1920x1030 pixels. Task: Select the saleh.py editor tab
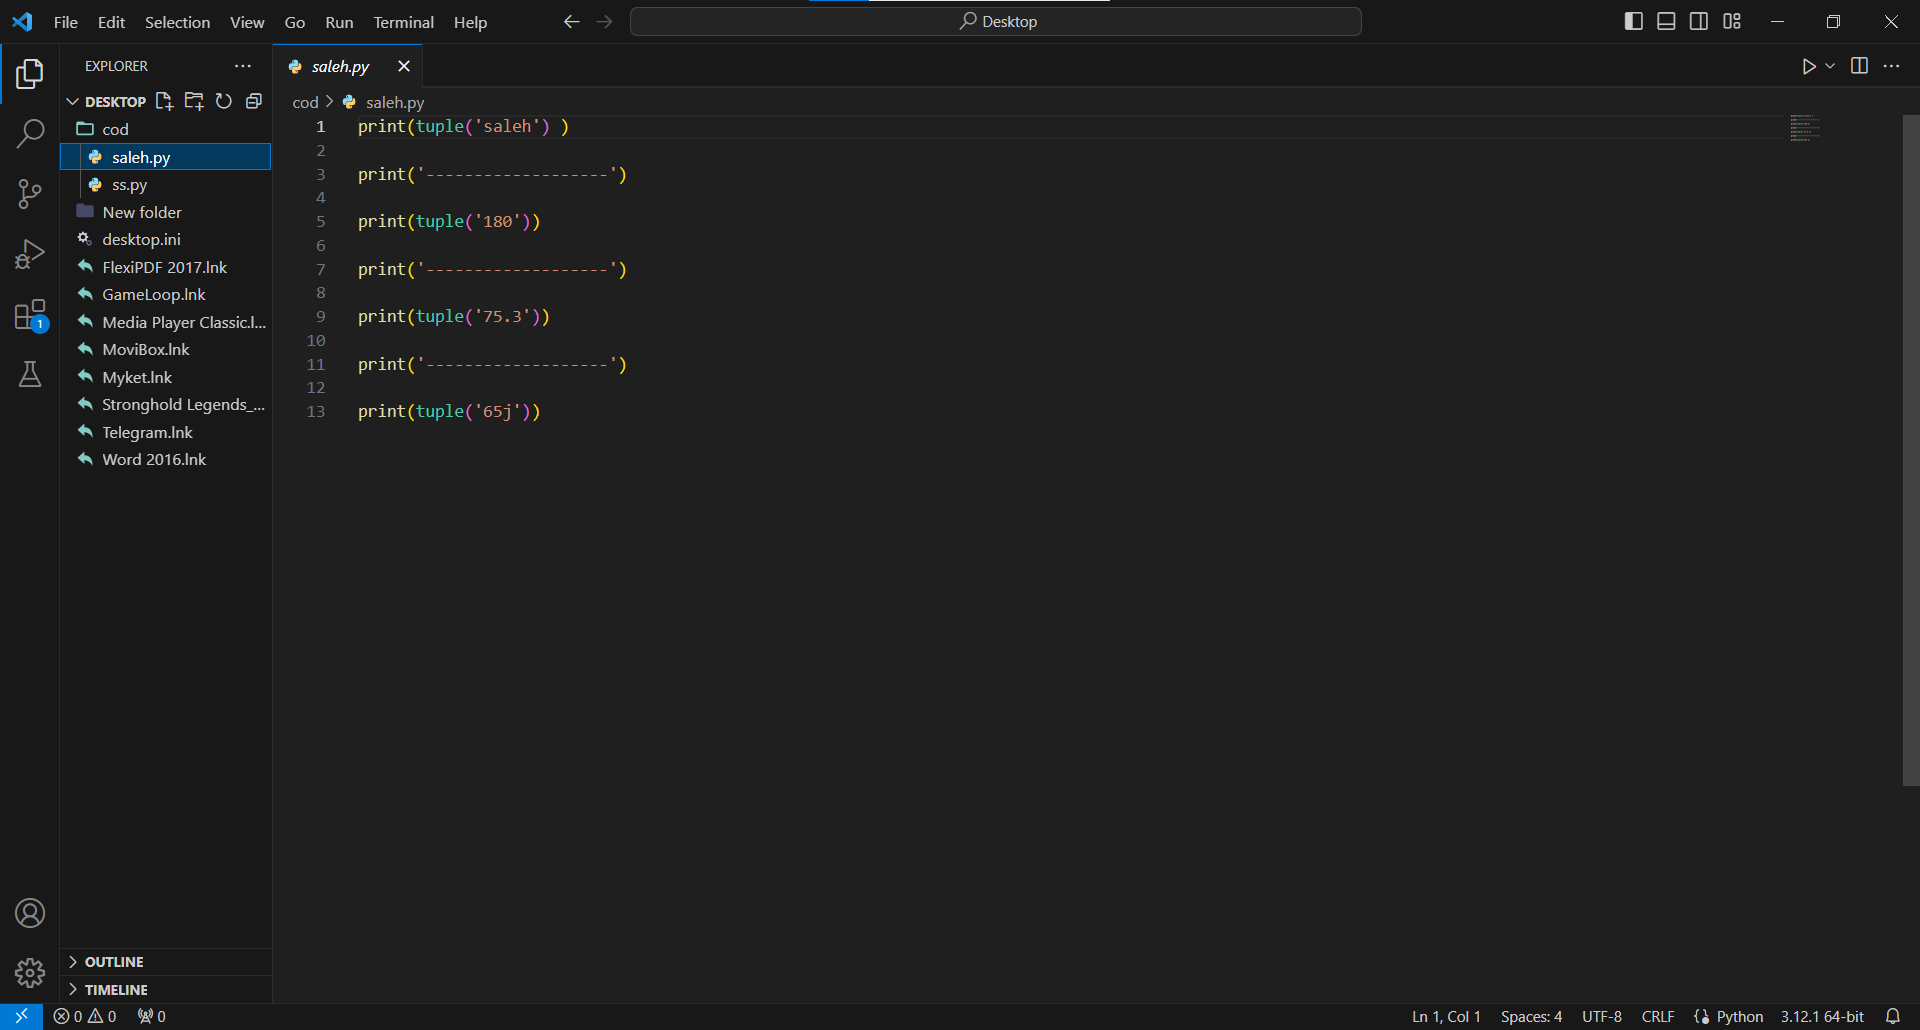click(x=340, y=66)
